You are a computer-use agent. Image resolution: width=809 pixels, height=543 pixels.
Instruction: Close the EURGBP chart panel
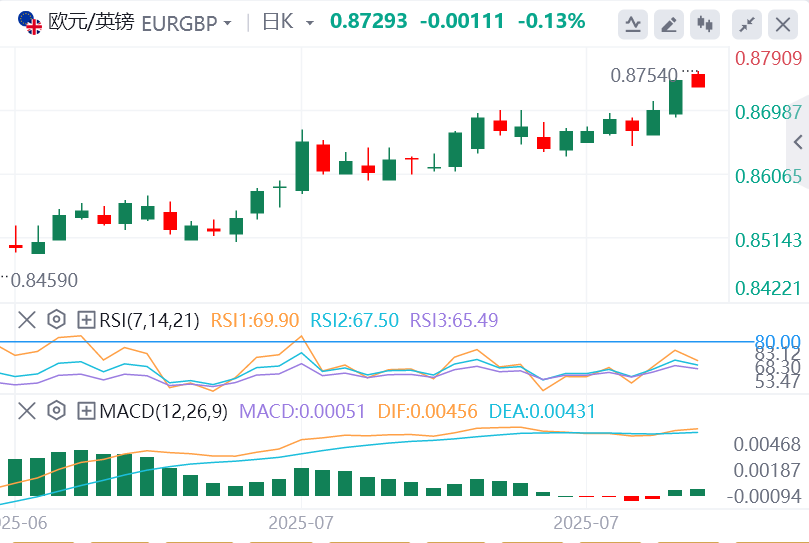pyautogui.click(x=783, y=24)
